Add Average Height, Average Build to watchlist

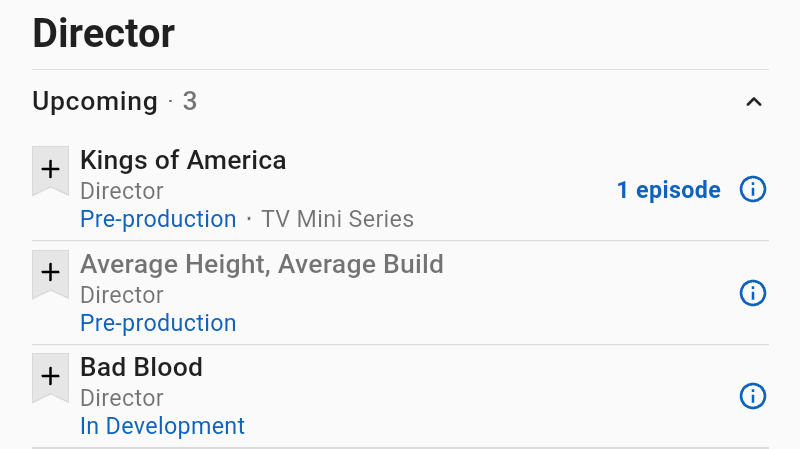click(50, 273)
